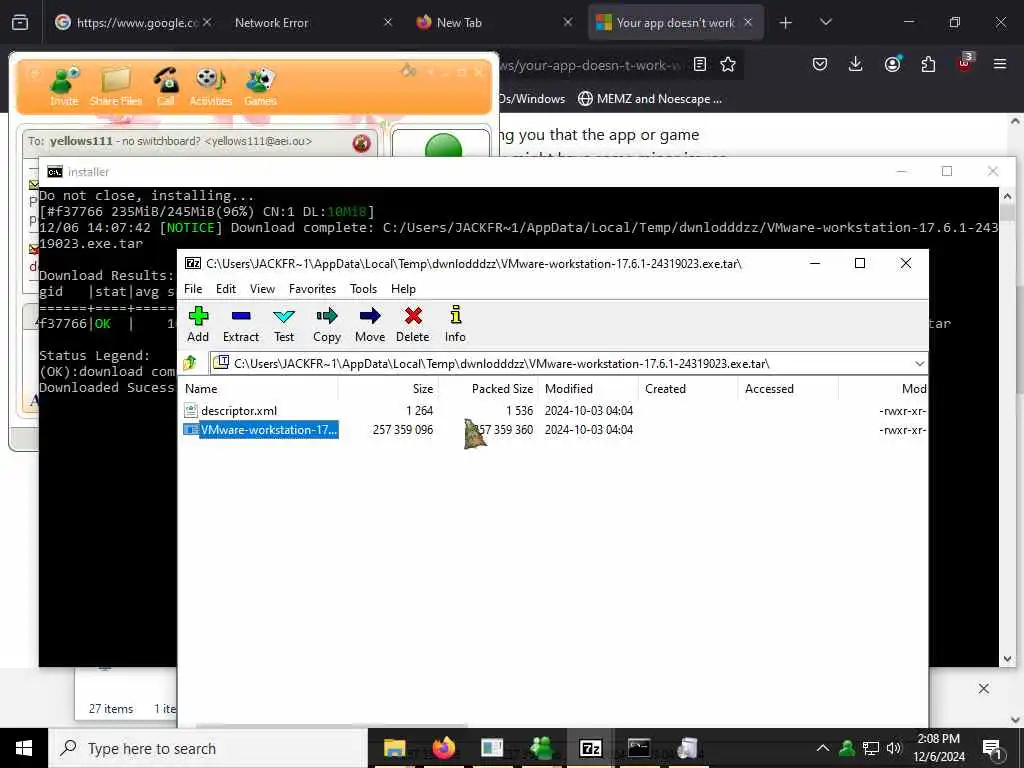Switch to the google.com browser tab
Image resolution: width=1024 pixels, height=768 pixels.
click(x=133, y=23)
